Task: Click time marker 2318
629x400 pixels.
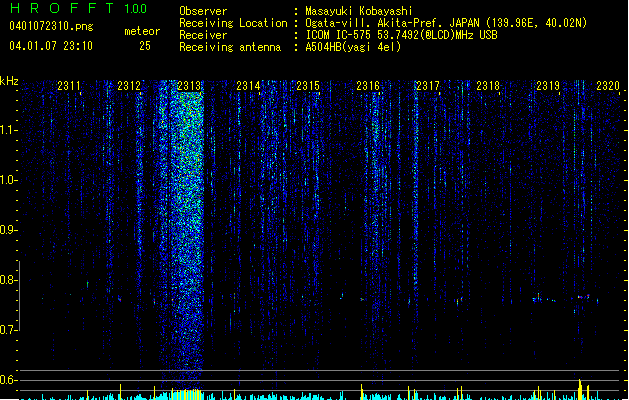Action: coord(488,85)
